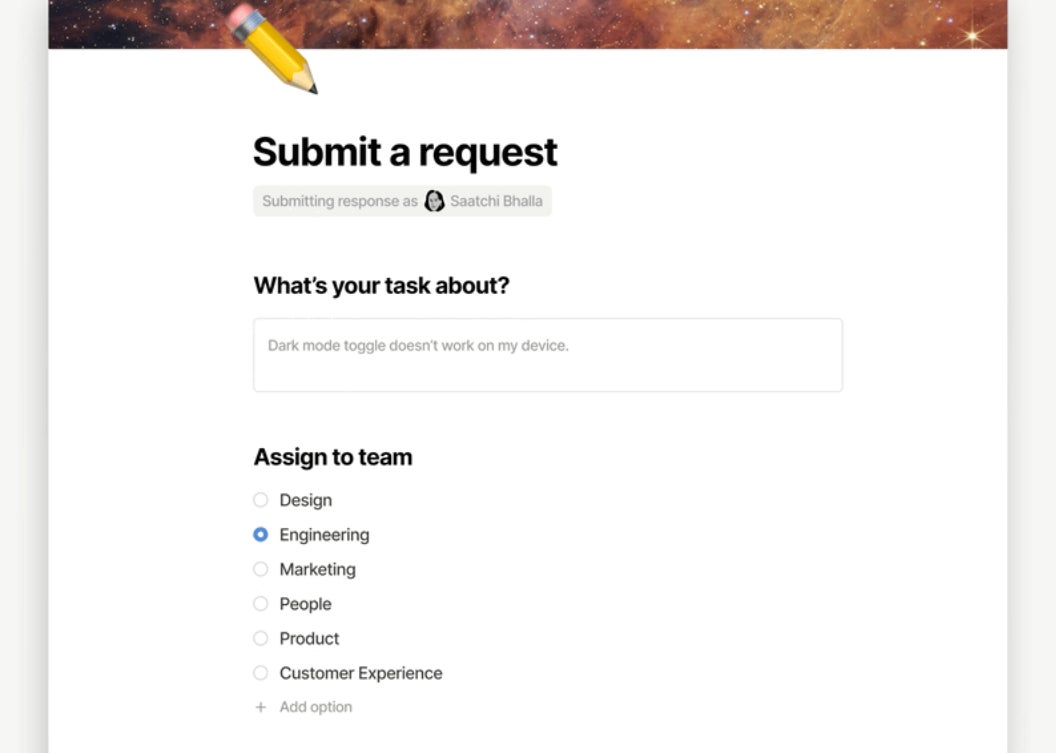Click the 'What's your task about?' question heading

pos(381,286)
